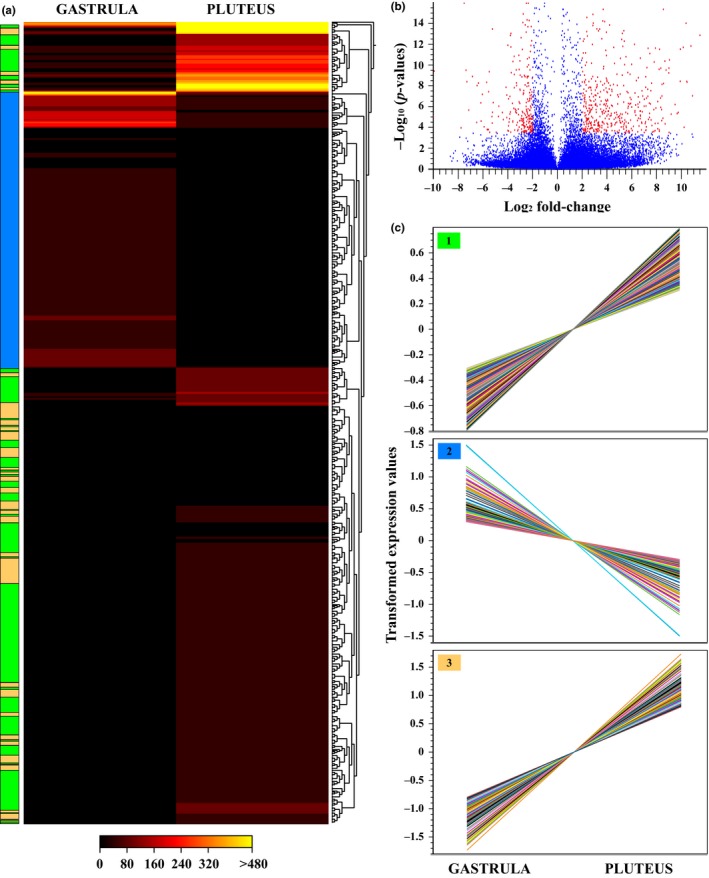Click the heatmap color scale gradient bar

[175, 841]
